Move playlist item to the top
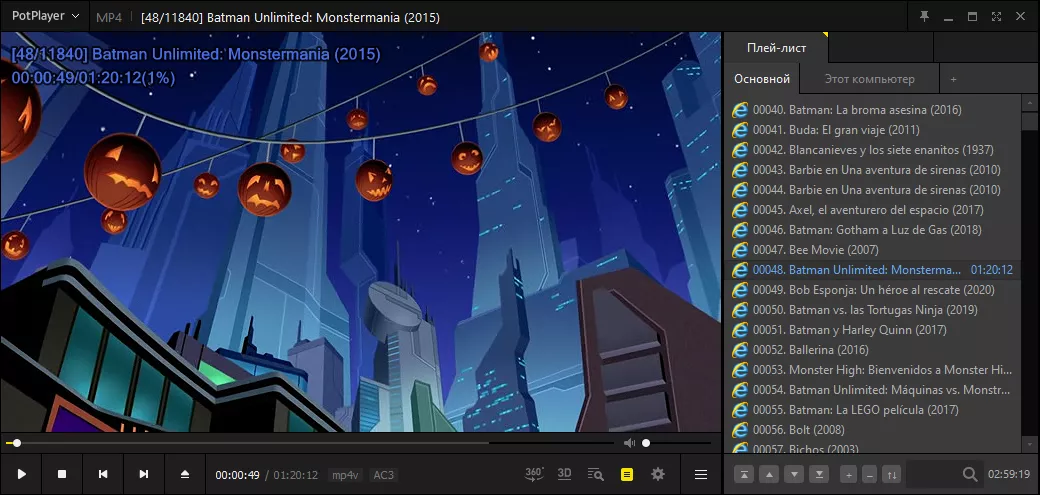 pyautogui.click(x=744, y=474)
